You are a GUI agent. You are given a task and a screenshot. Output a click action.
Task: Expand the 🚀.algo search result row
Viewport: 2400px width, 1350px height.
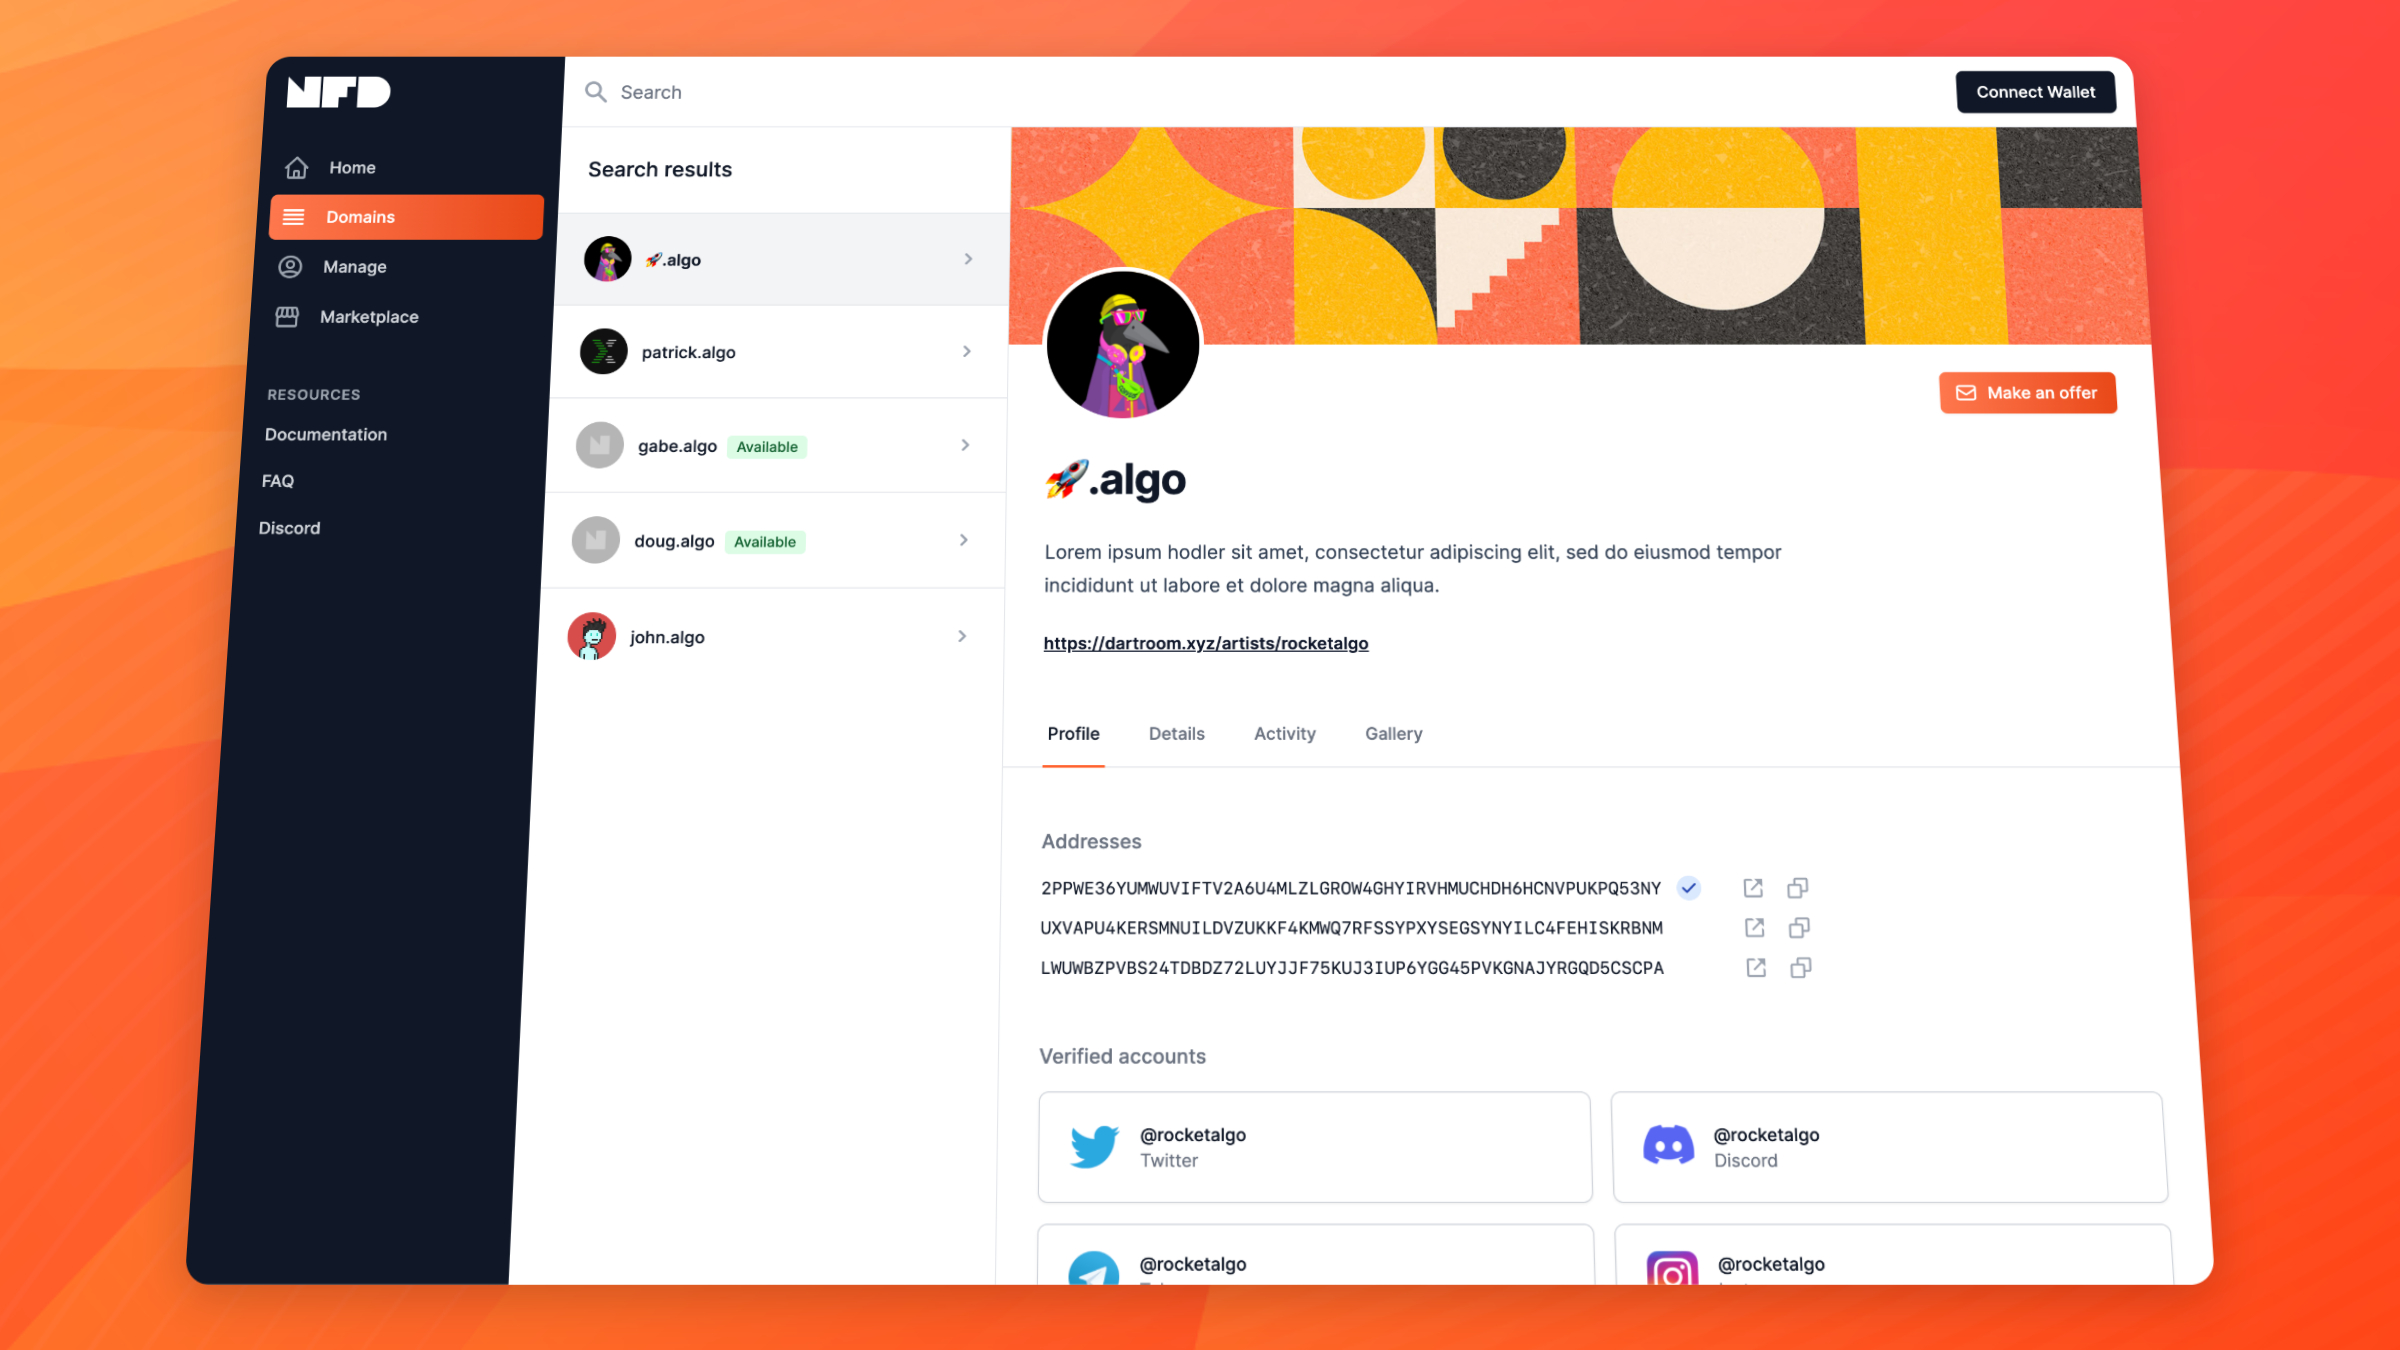point(968,259)
